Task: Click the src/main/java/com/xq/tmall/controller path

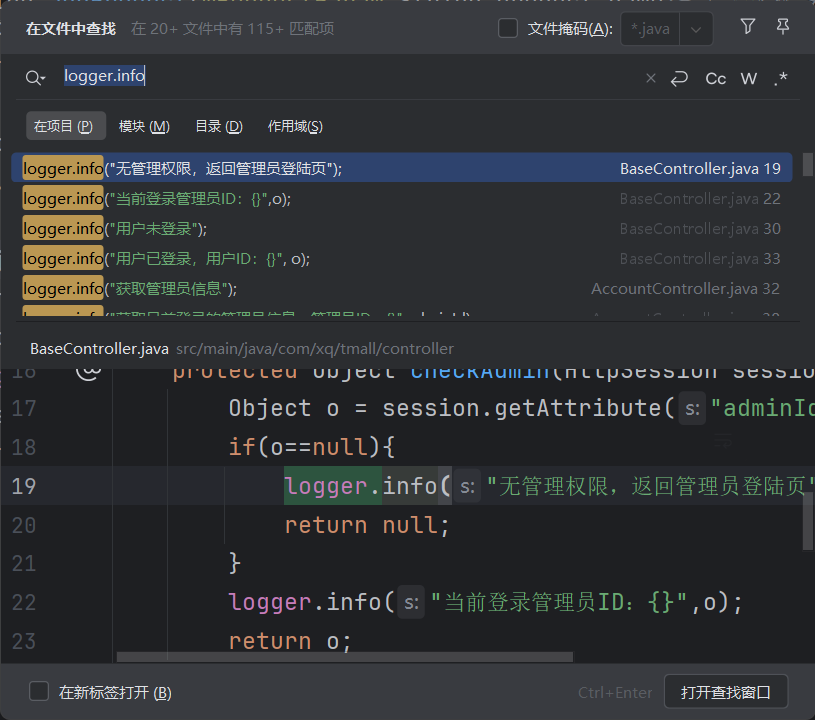Action: point(315,348)
